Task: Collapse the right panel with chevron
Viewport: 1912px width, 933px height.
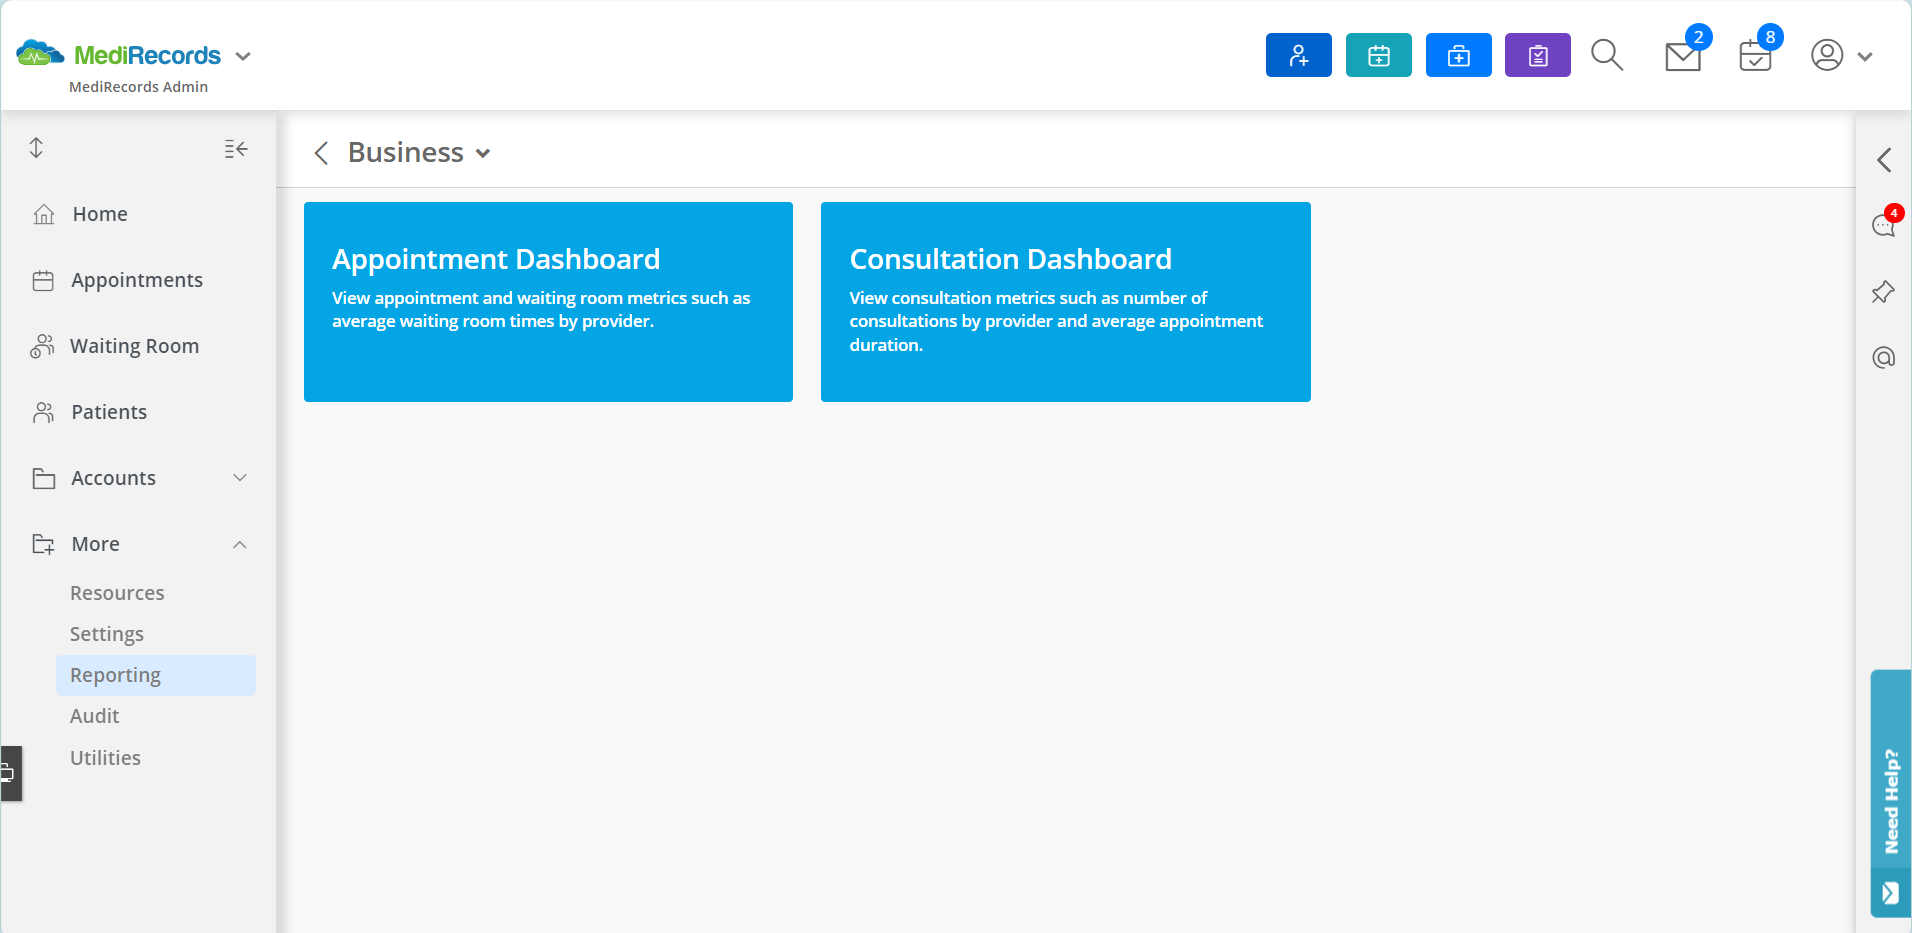Action: pyautogui.click(x=1884, y=160)
